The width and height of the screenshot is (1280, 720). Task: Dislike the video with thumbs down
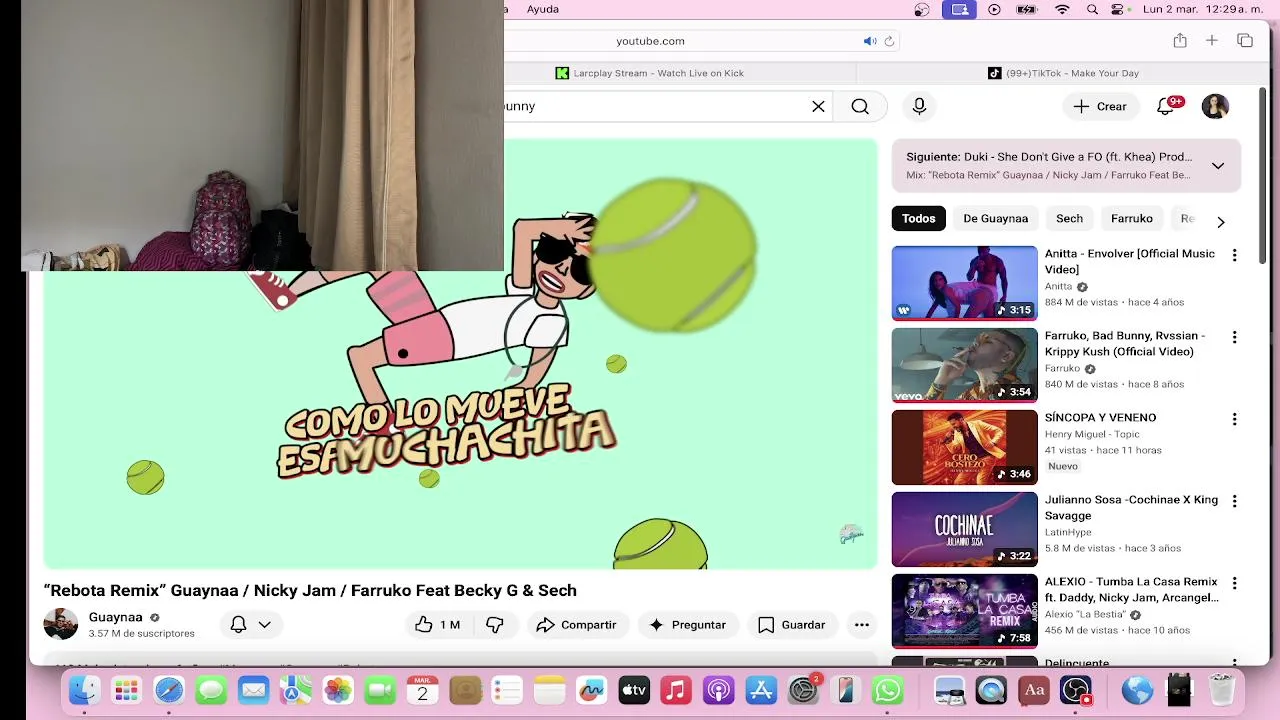pyautogui.click(x=494, y=625)
